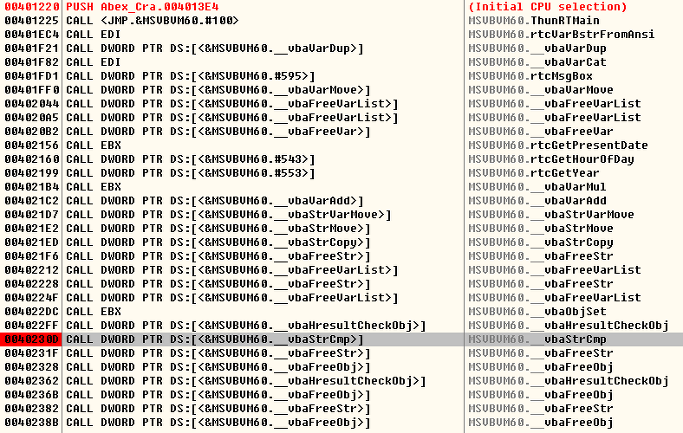Select highlighted breakpoint address 0040230D
The height and width of the screenshot is (433, 683).
[x=31, y=340]
